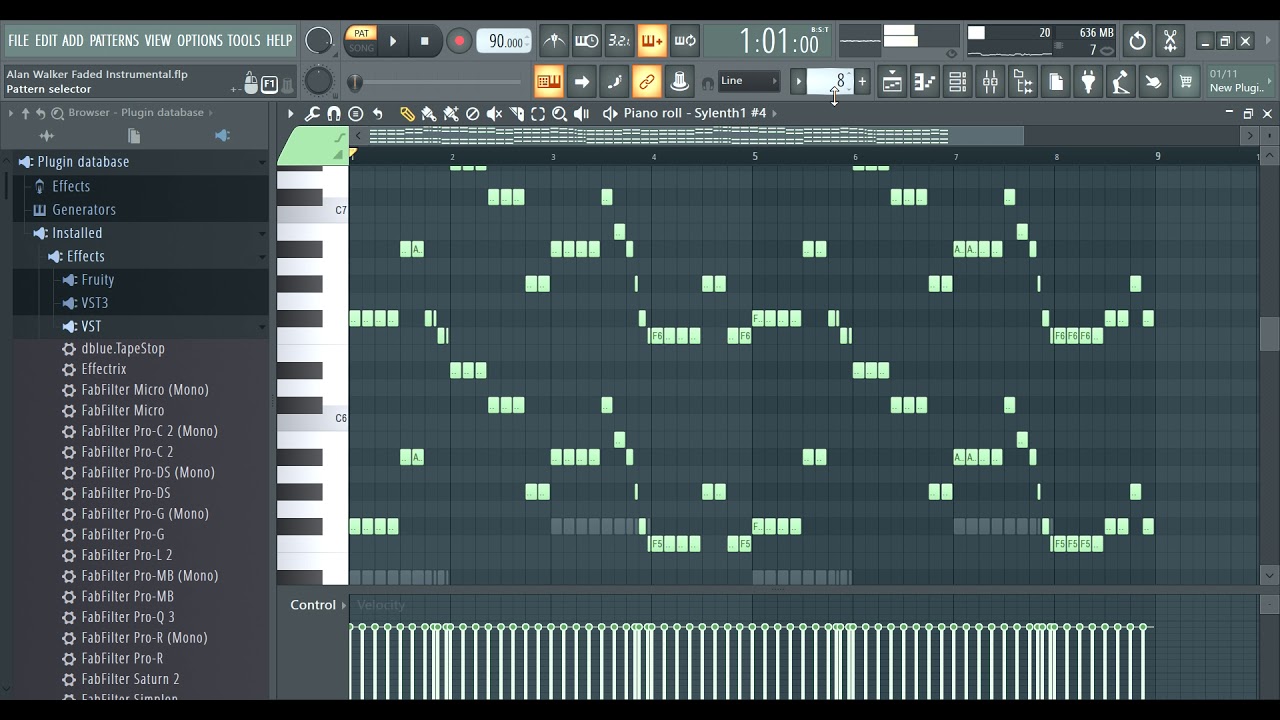Toggle the recording countdown button
Screen dimensions: 1280x720
click(619, 41)
